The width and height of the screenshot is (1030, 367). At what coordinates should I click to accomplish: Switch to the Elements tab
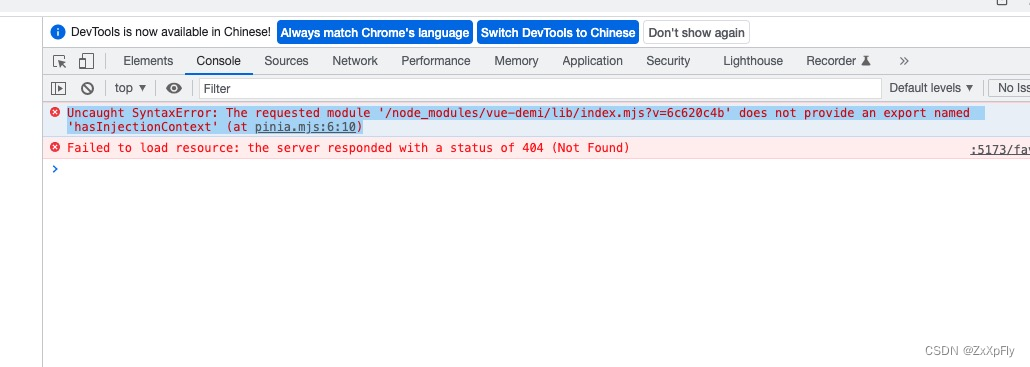148,61
